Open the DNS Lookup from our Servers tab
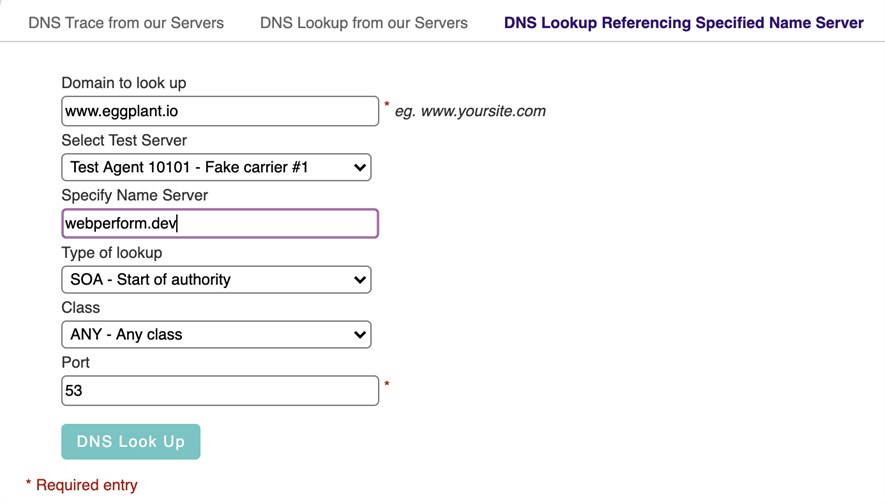This screenshot has height=503, width=885. click(x=363, y=23)
